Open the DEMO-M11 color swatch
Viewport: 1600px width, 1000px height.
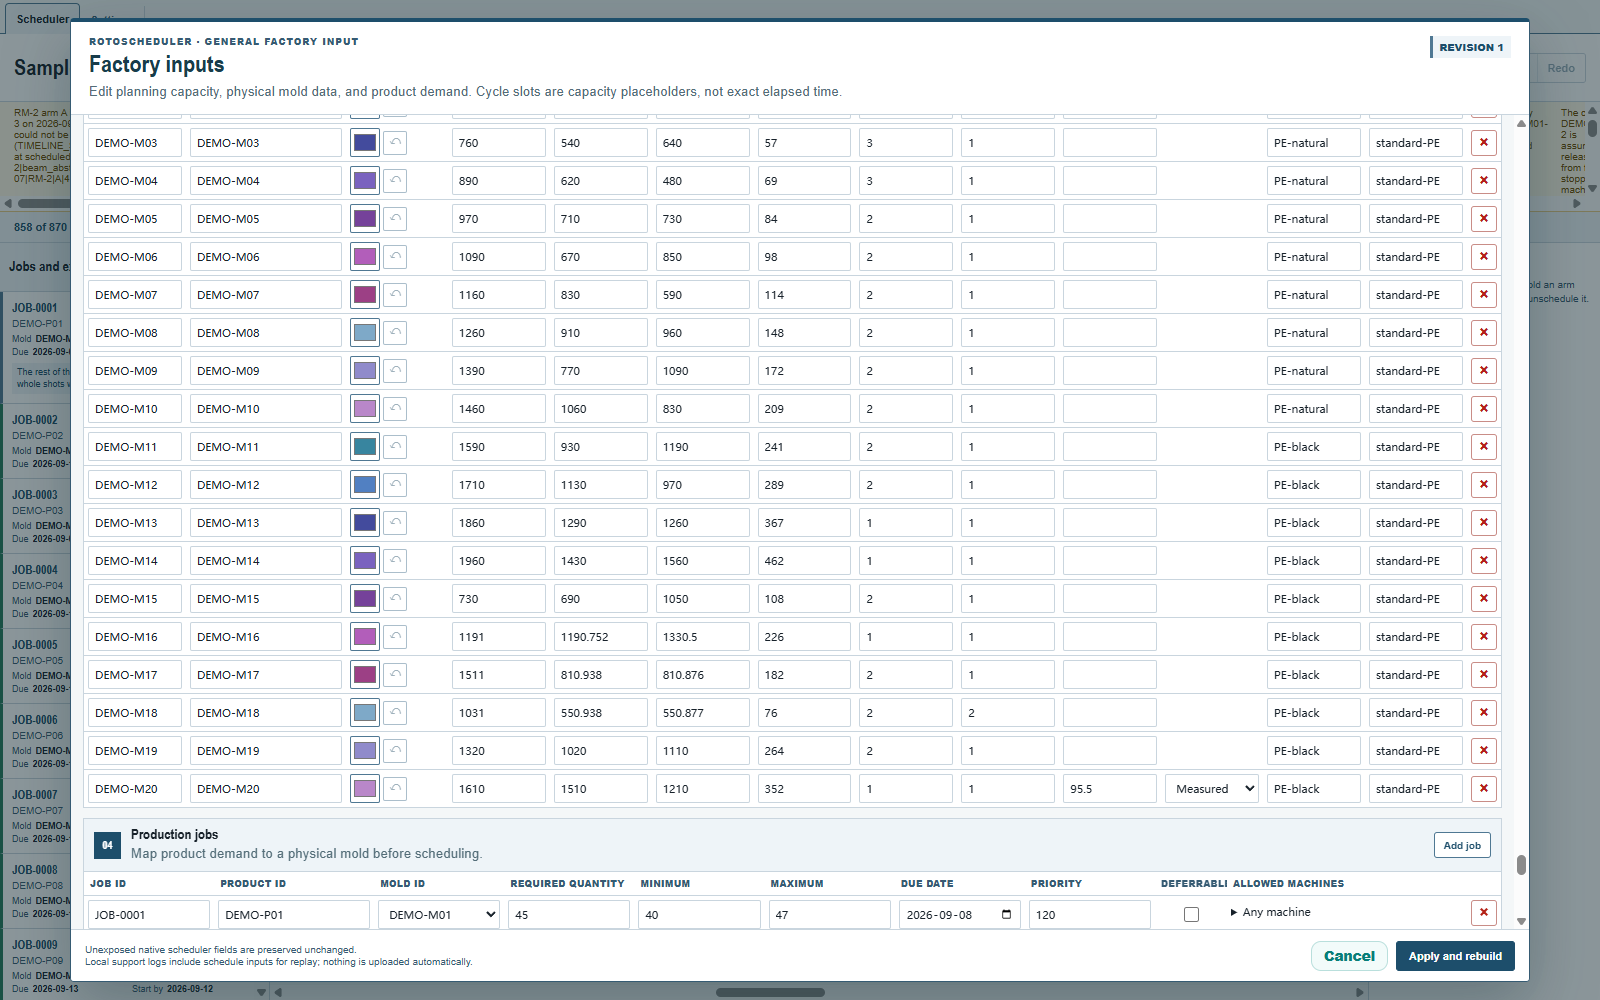pos(365,447)
